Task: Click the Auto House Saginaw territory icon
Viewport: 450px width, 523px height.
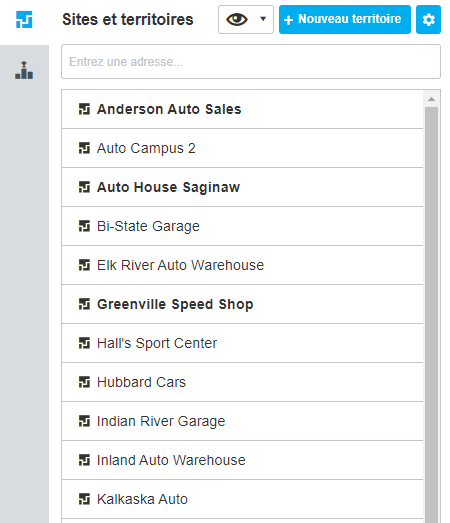Action: [x=84, y=187]
